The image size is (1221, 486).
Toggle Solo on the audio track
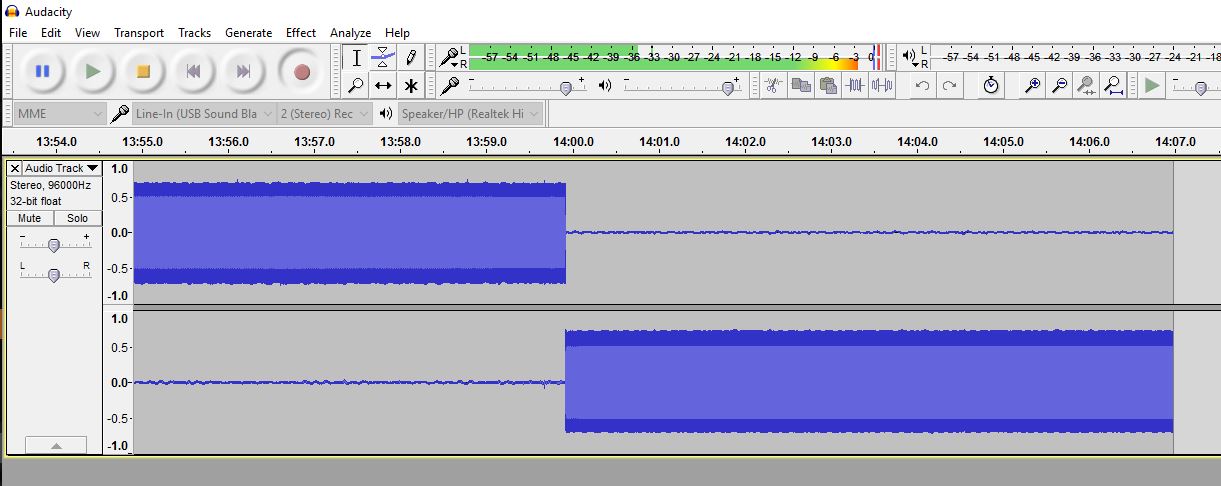tap(77, 218)
